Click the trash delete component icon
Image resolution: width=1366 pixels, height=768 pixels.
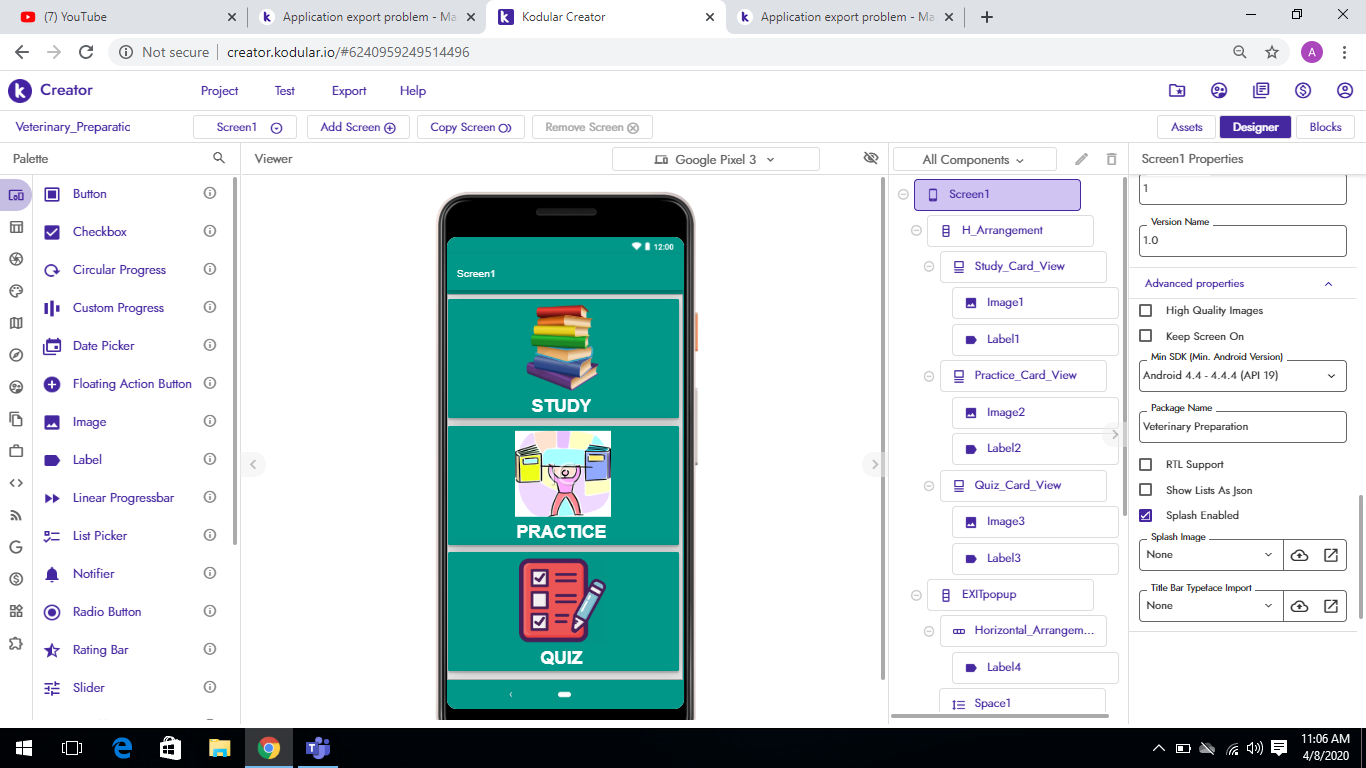click(1111, 159)
